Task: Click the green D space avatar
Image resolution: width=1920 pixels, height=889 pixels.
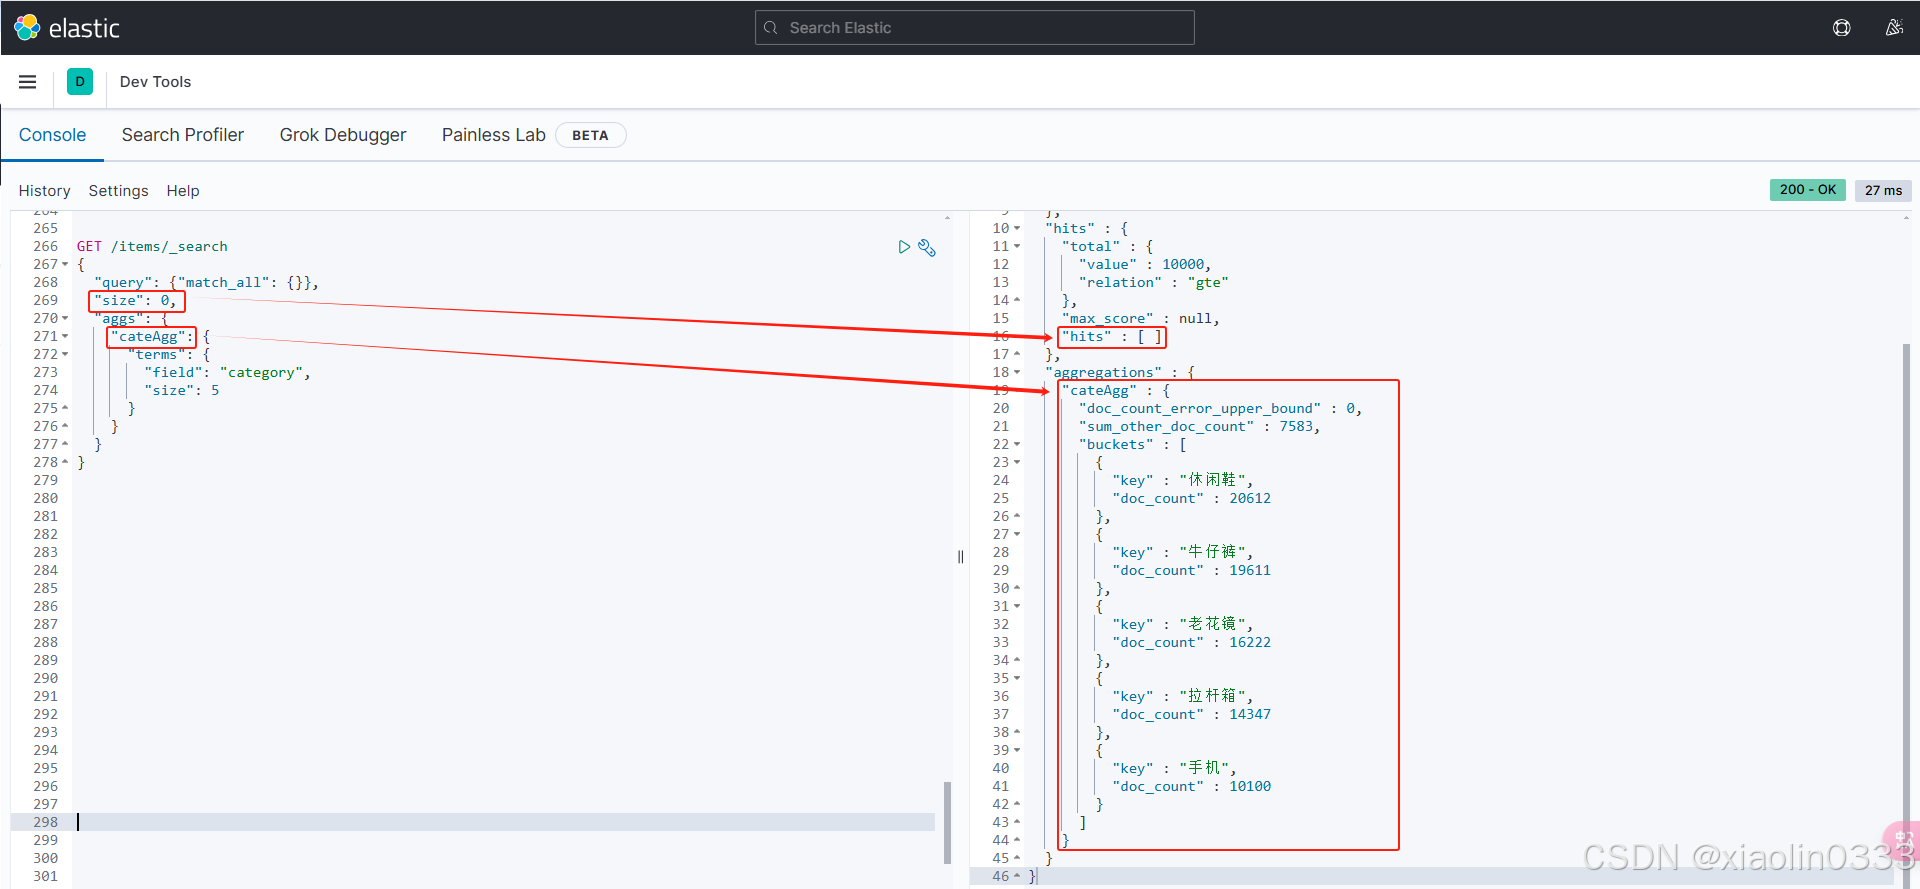Action: coord(80,82)
